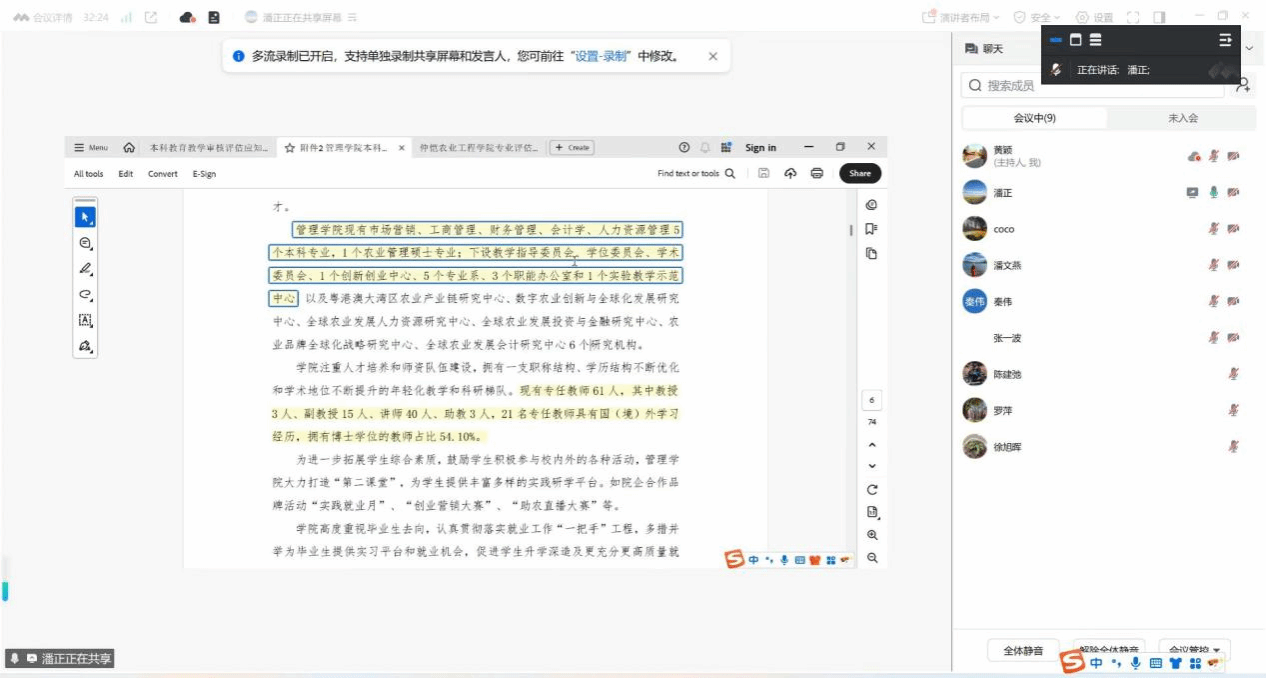Switch to the 未入会 tab
The image size is (1266, 678).
tap(1182, 118)
